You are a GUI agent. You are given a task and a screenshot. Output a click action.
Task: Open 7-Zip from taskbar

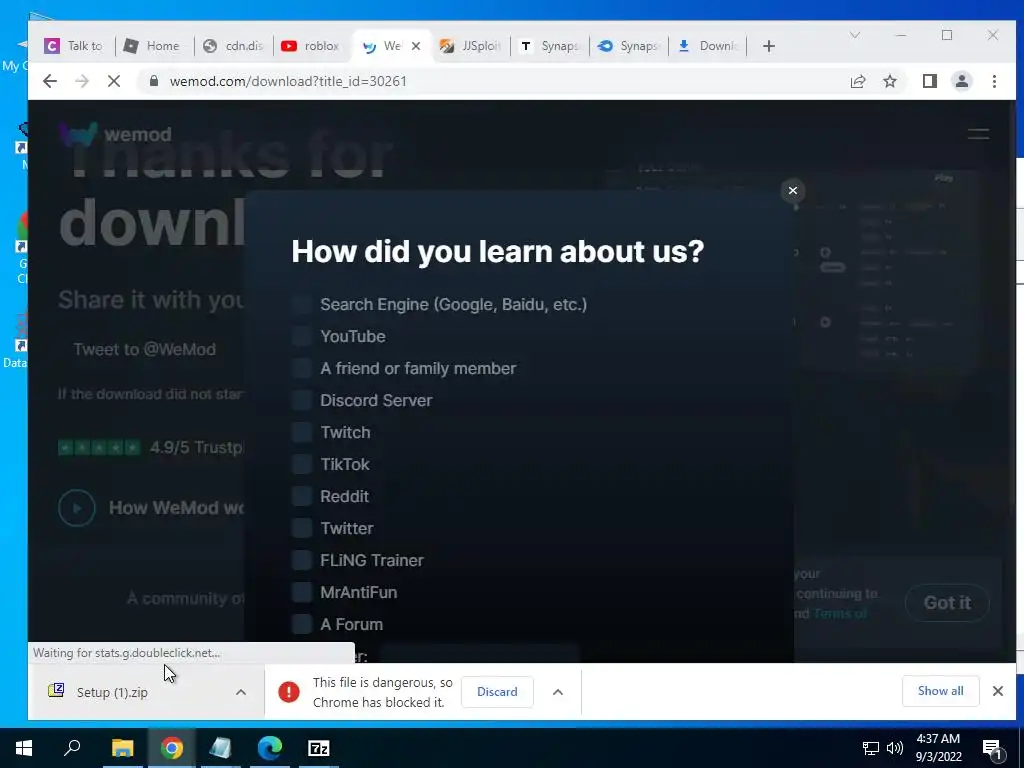coord(319,748)
